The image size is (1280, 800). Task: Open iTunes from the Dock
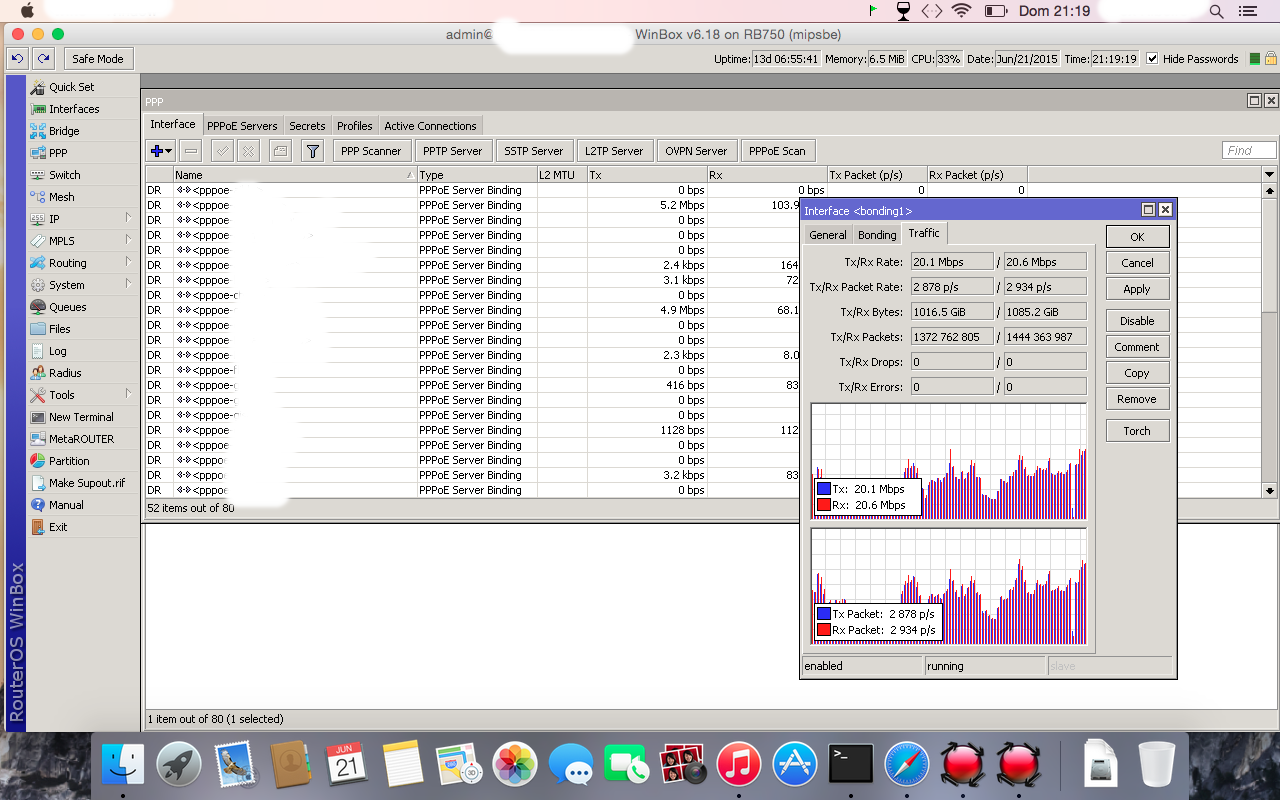[x=739, y=764]
